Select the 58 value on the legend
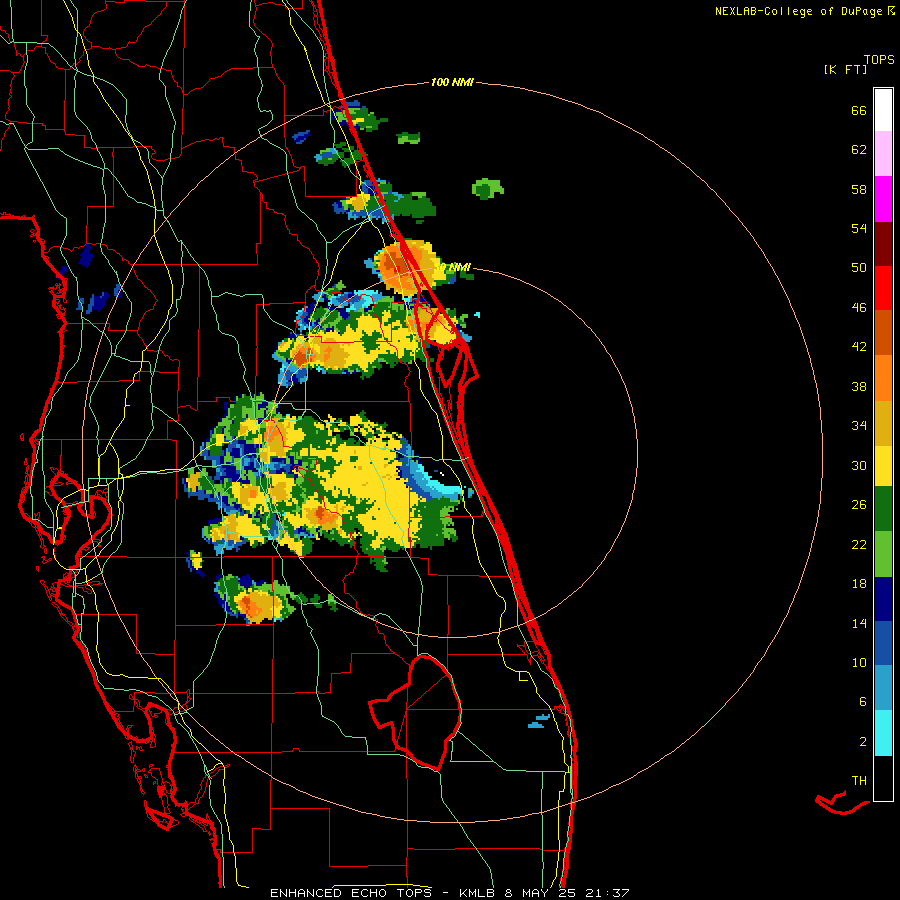This screenshot has height=900, width=900. click(859, 189)
